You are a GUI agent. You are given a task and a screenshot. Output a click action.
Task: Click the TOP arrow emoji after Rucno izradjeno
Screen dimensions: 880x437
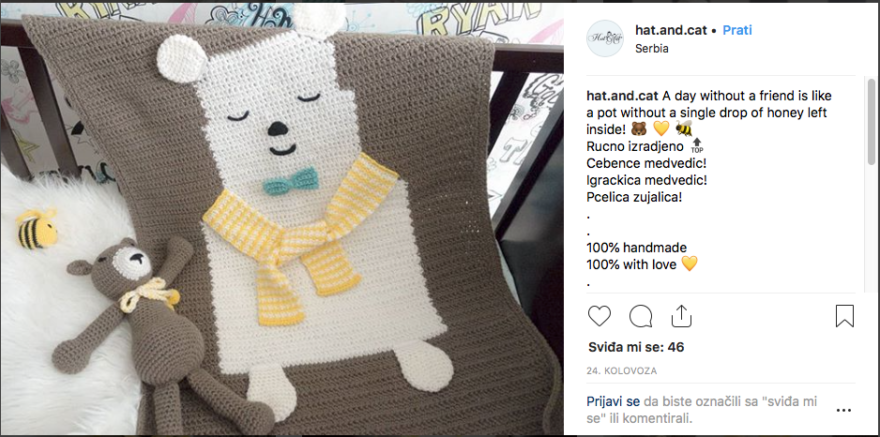[696, 146]
